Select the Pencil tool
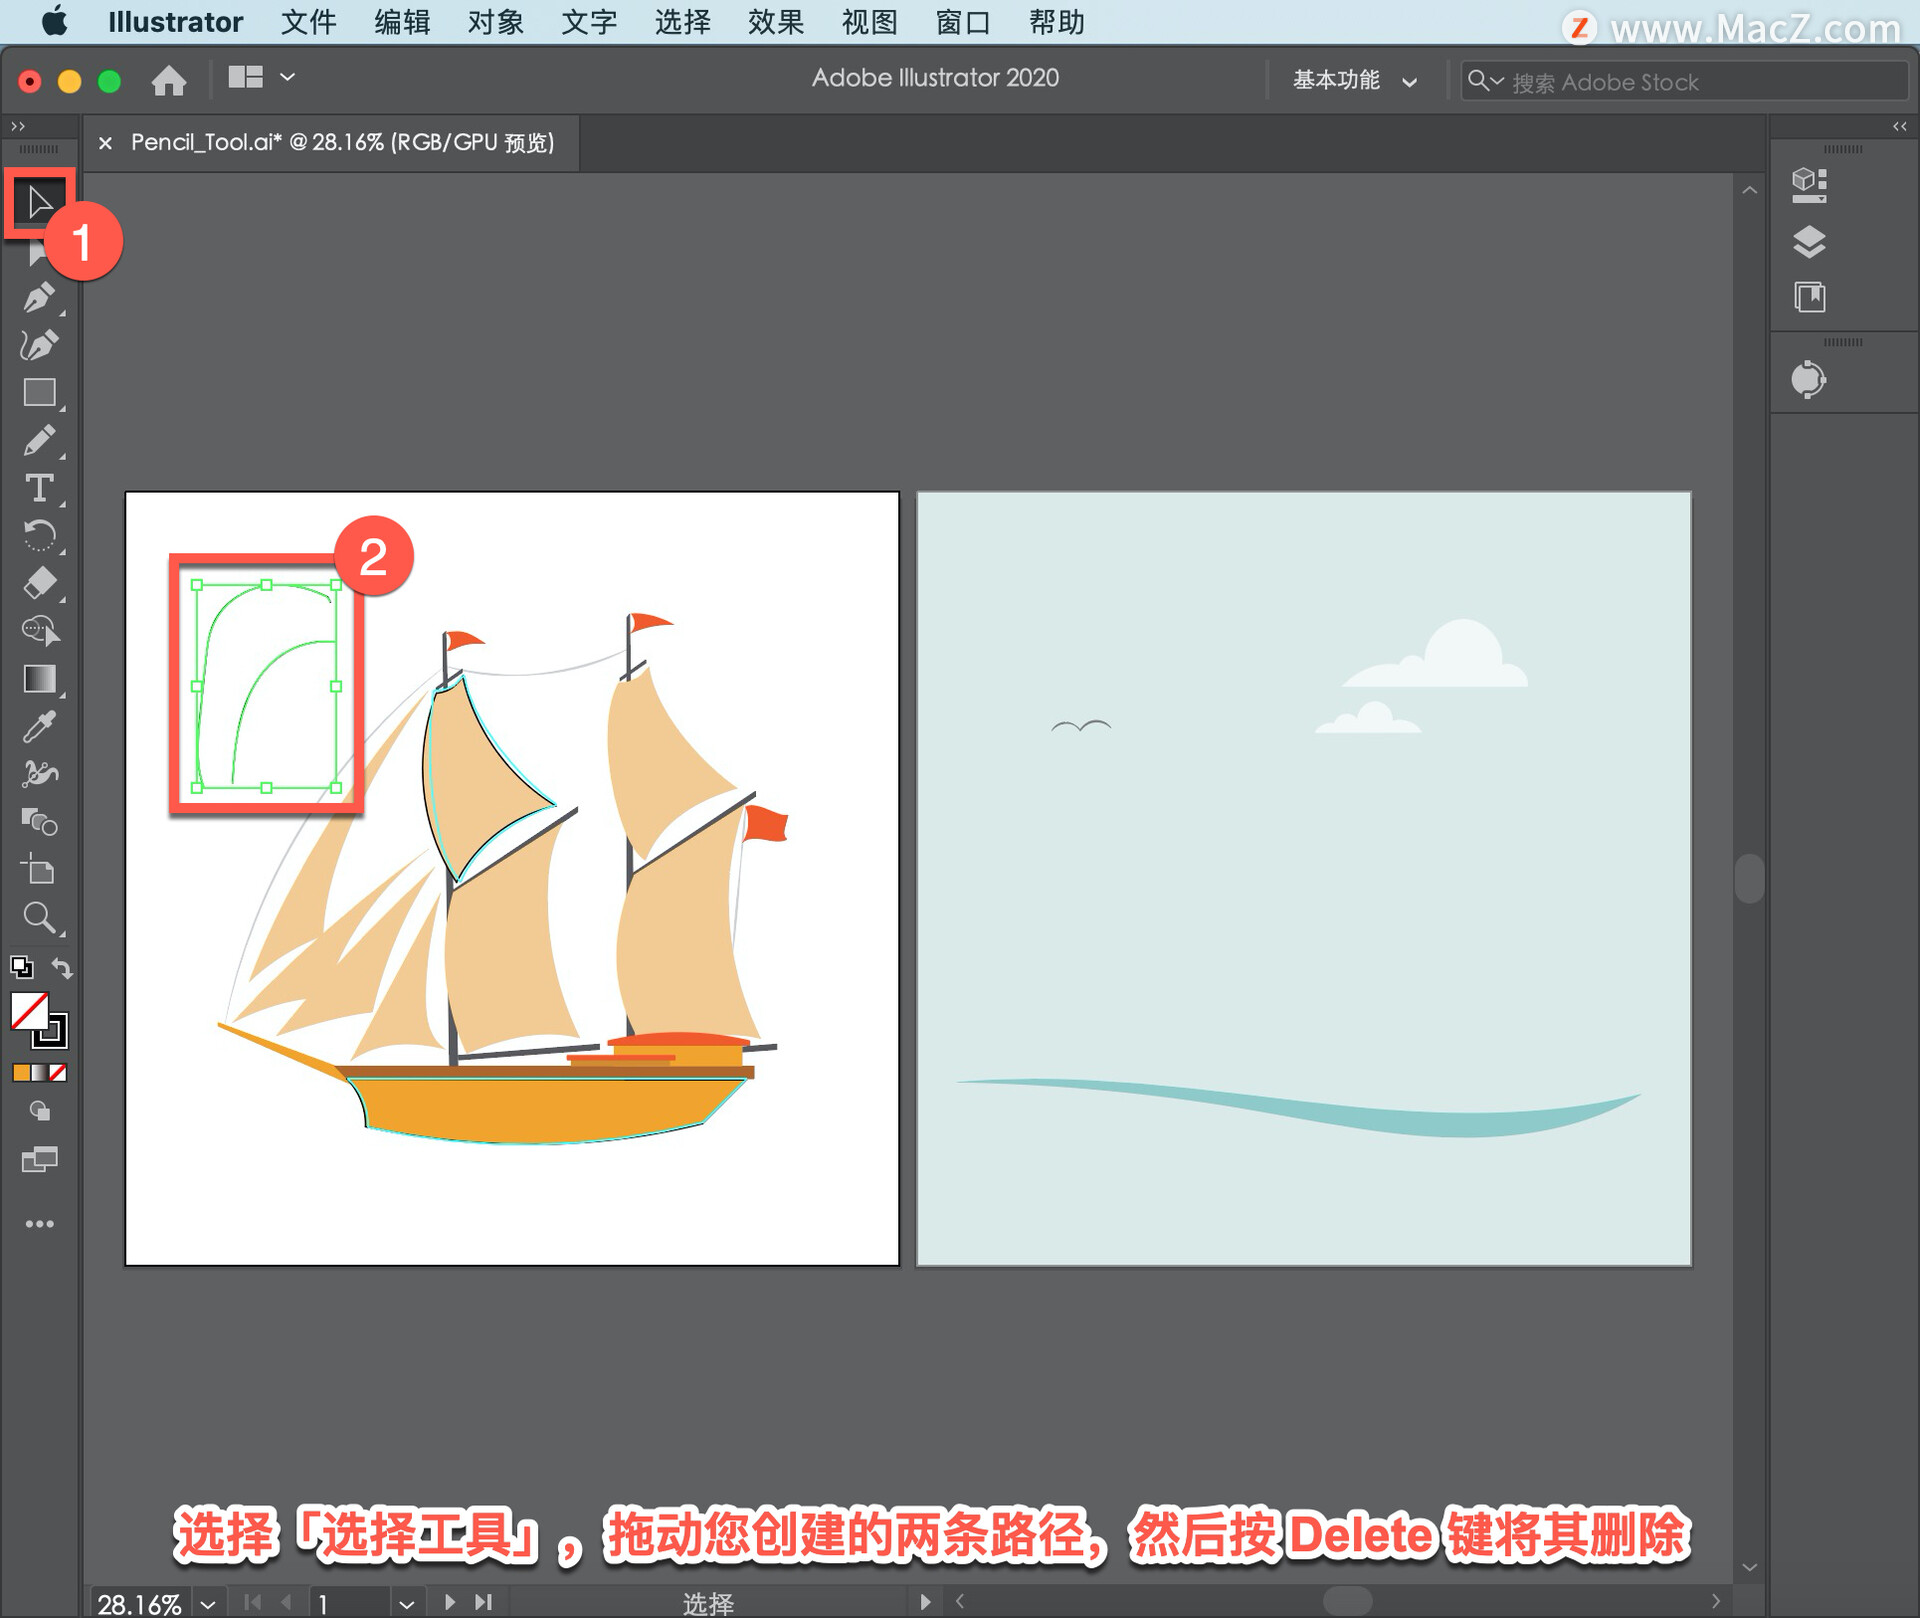Image resolution: width=1920 pixels, height=1618 pixels. 40,440
